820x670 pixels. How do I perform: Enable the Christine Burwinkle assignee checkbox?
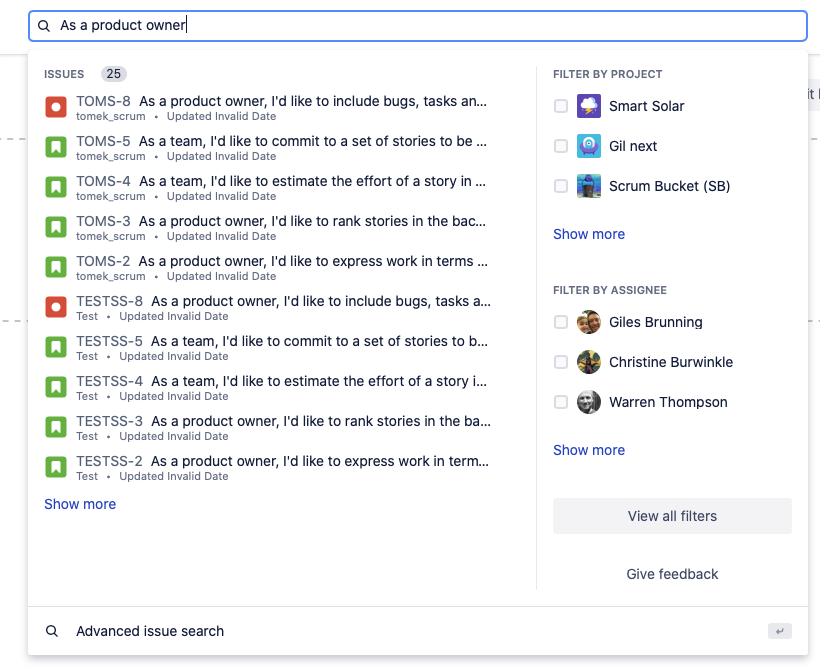tap(561, 362)
